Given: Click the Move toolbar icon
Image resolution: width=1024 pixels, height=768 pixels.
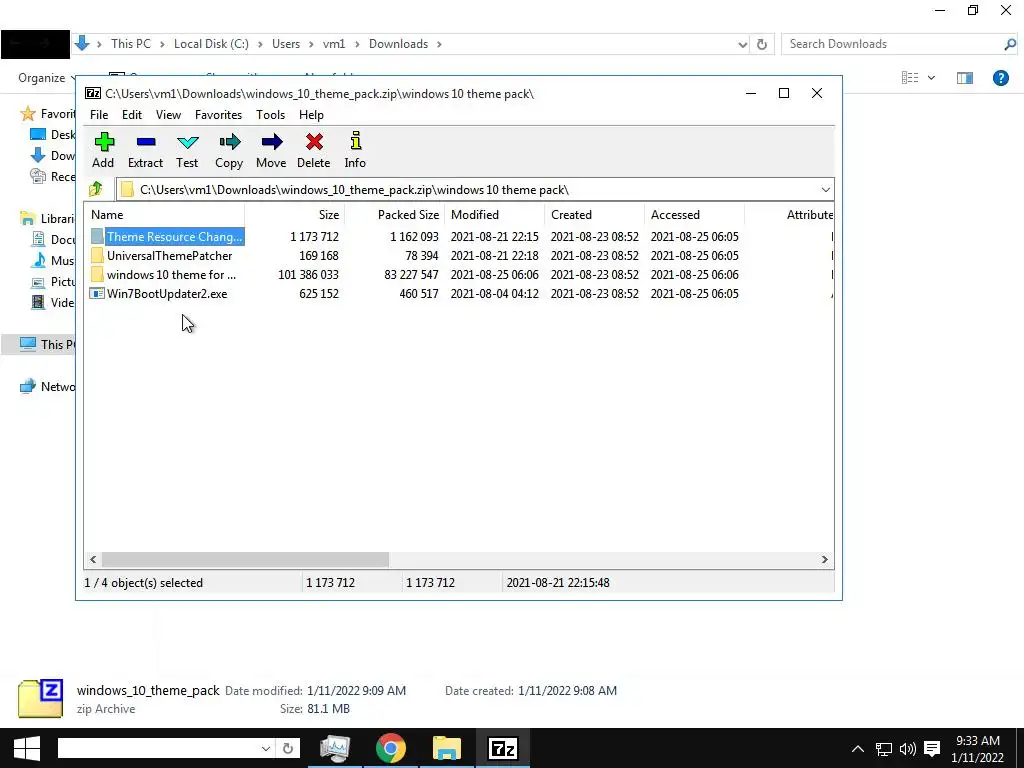Looking at the screenshot, I should [271, 150].
